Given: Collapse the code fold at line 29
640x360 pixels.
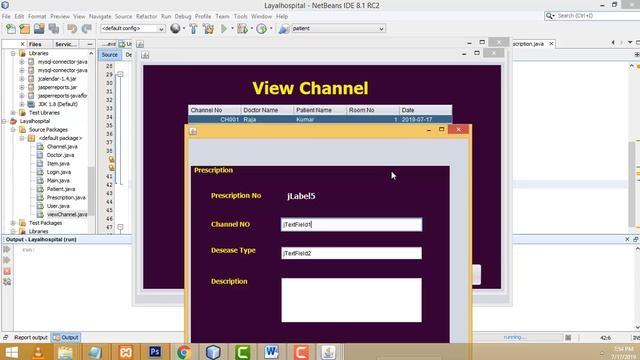Looking at the screenshot, I should (120, 74).
